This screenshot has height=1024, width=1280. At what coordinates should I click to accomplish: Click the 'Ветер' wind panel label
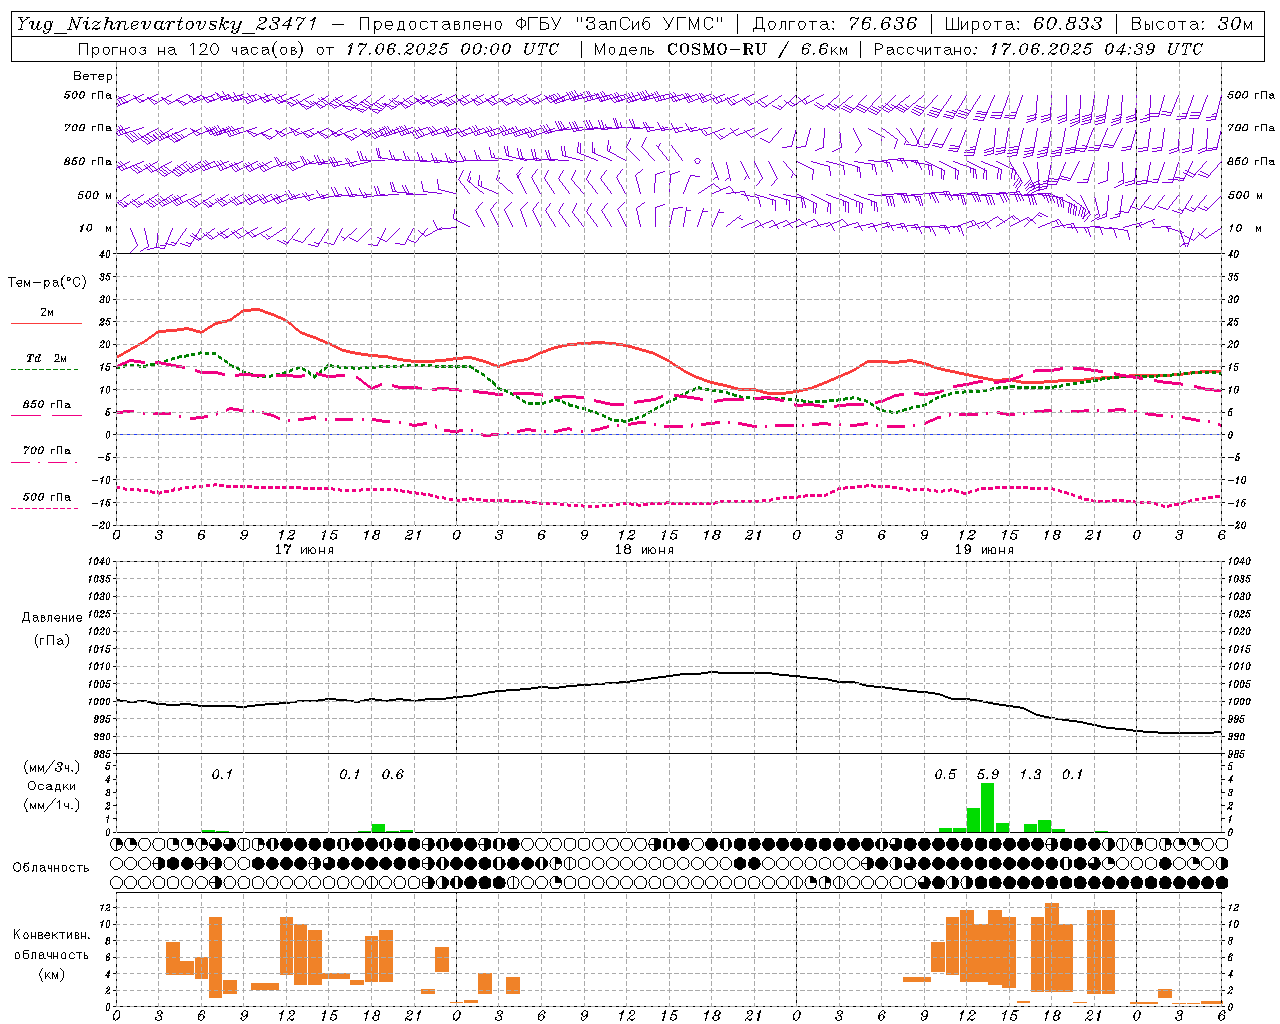tap(93, 76)
